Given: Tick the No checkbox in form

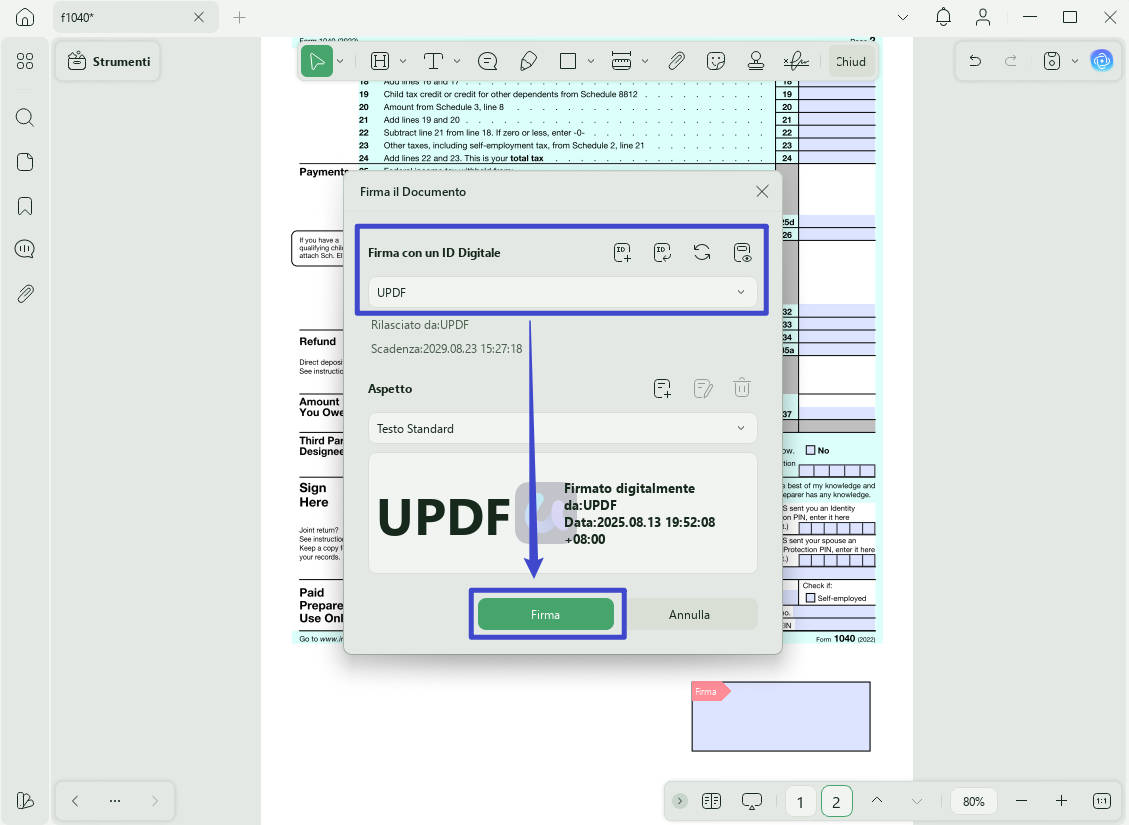Looking at the screenshot, I should 810,451.
